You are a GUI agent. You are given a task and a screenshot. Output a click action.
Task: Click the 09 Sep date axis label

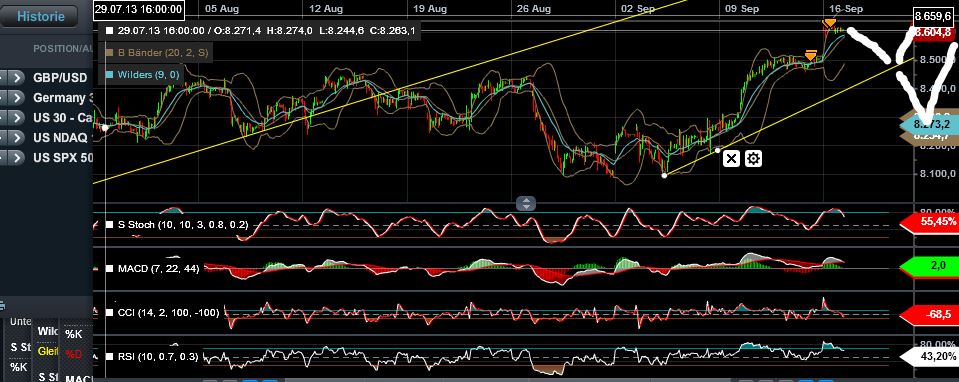(742, 9)
